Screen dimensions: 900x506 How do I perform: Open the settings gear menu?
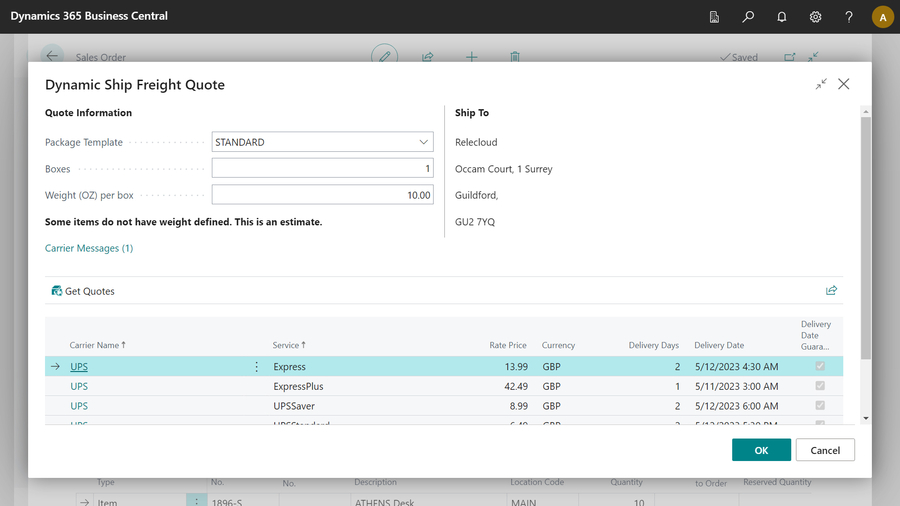(x=816, y=17)
